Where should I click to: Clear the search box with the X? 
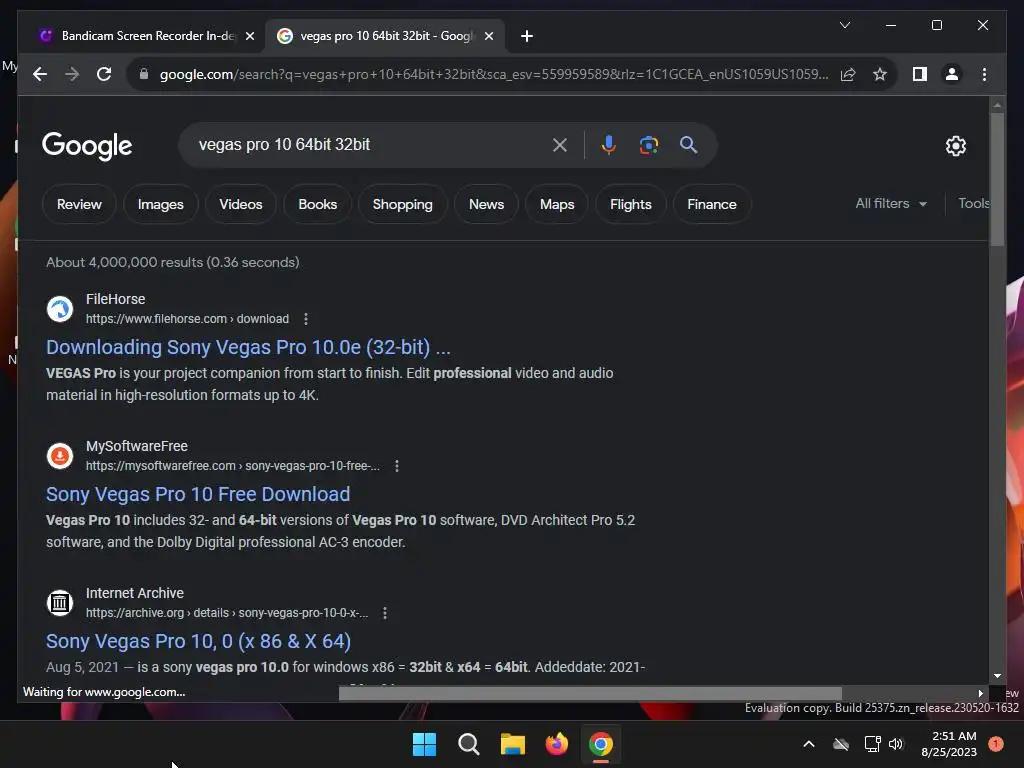[560, 145]
